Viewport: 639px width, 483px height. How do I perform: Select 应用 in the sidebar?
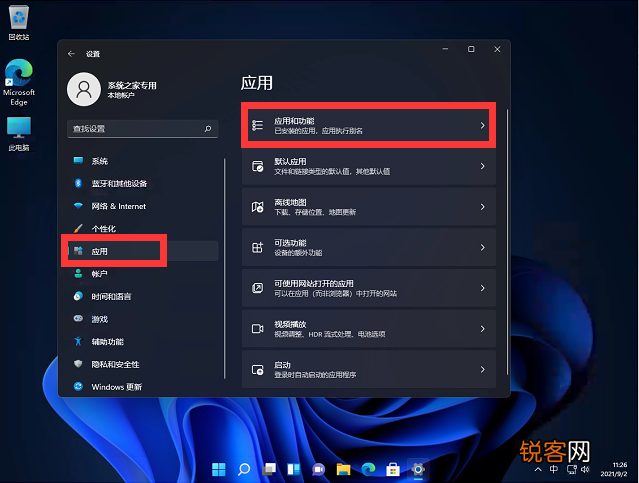(x=143, y=251)
